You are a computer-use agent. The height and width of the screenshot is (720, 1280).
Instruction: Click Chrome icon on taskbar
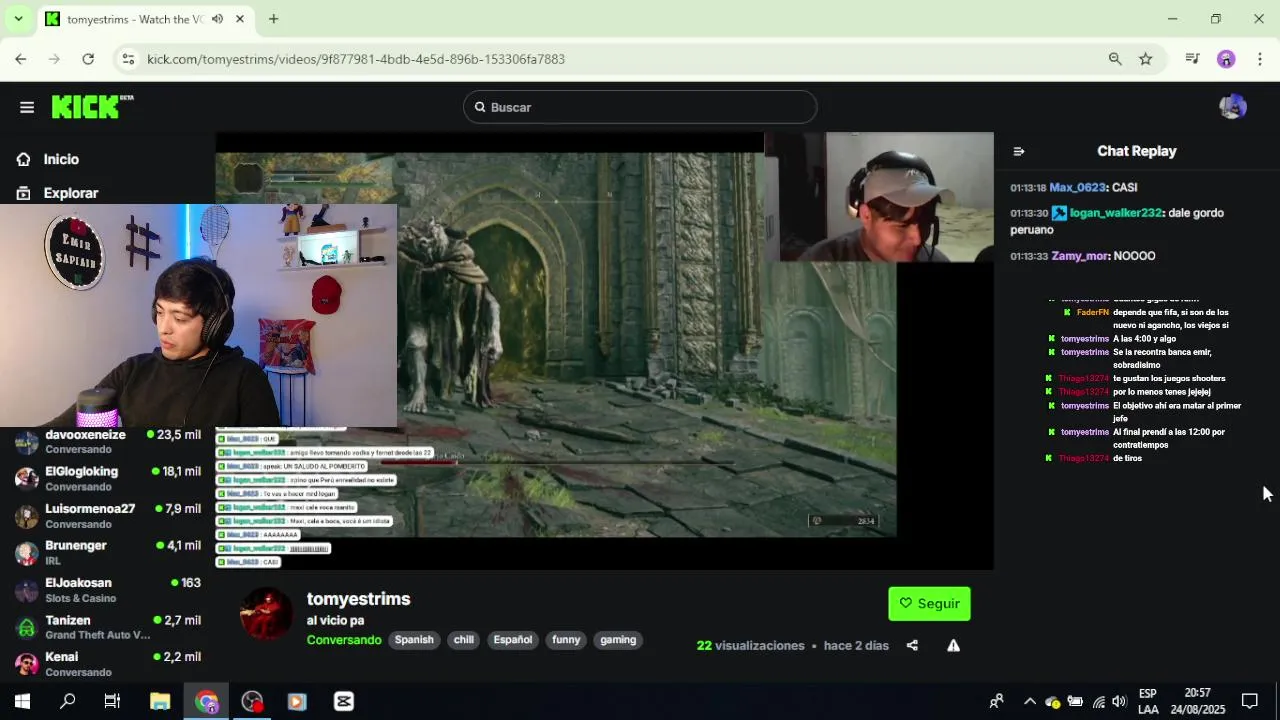click(207, 701)
